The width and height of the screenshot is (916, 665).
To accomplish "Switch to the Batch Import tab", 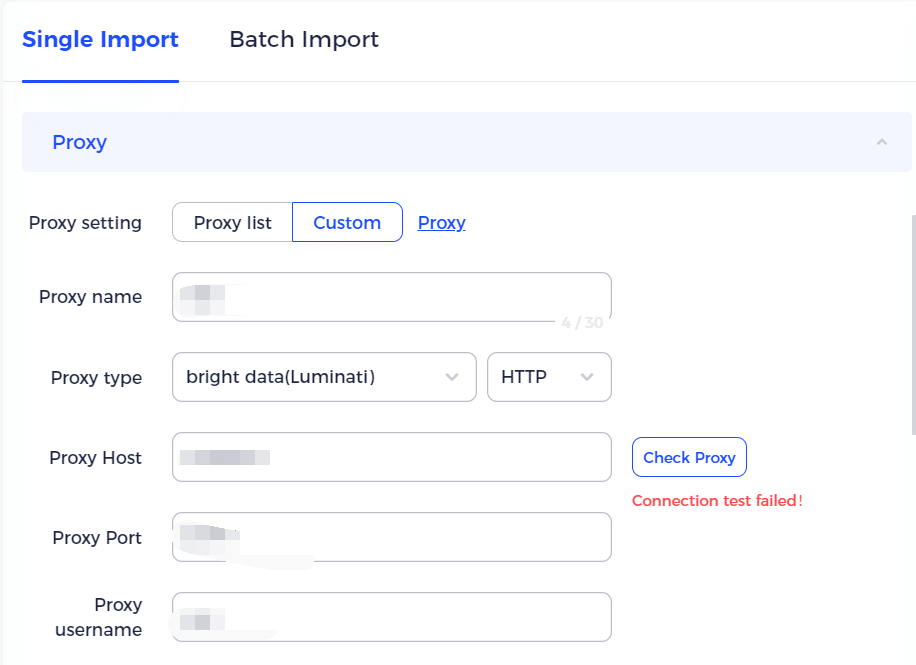I will click(x=304, y=40).
